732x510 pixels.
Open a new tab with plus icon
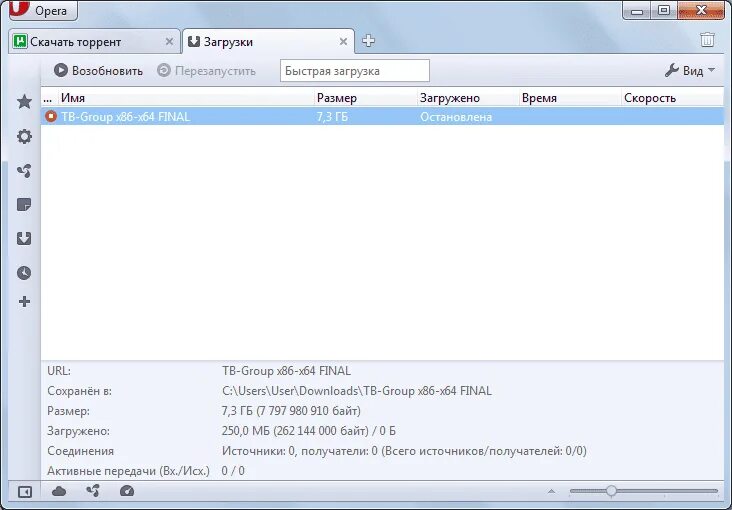pos(368,41)
